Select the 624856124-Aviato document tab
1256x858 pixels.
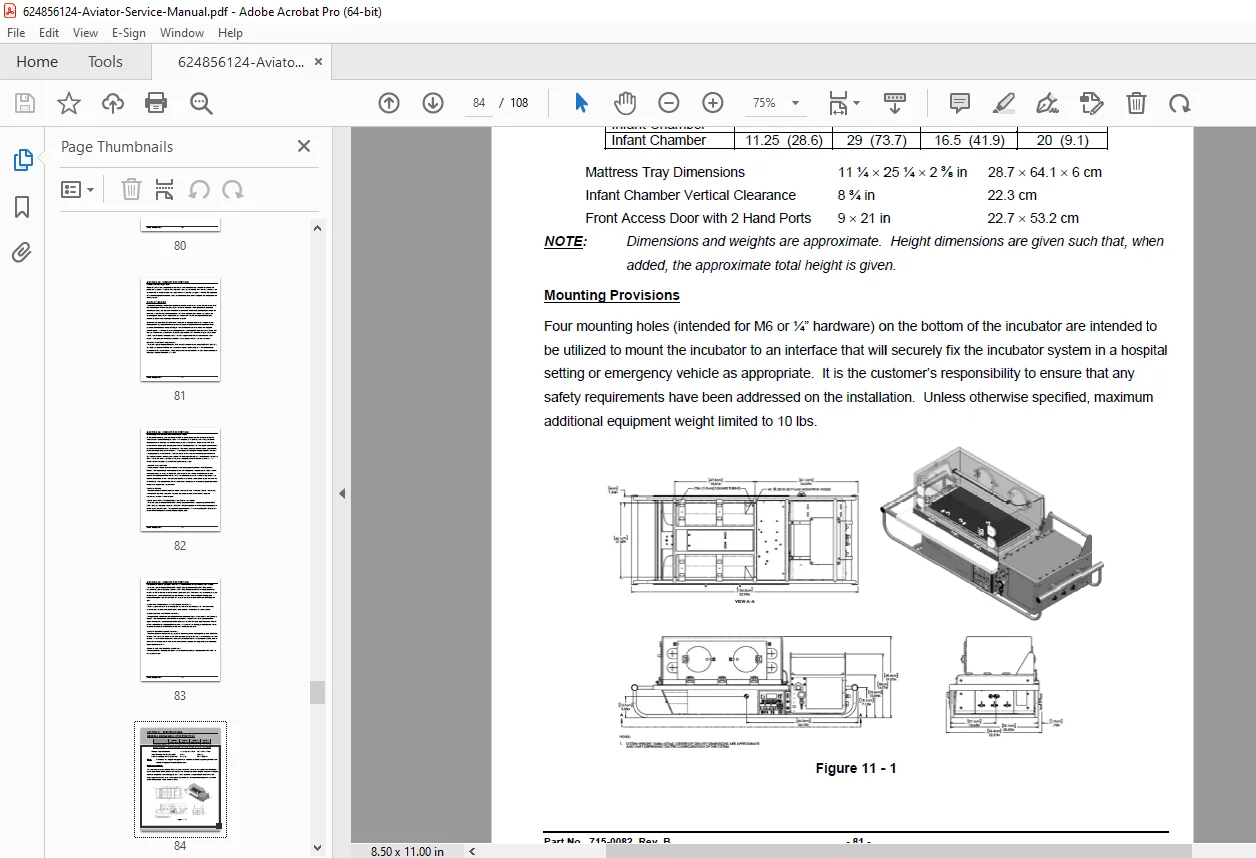click(241, 62)
